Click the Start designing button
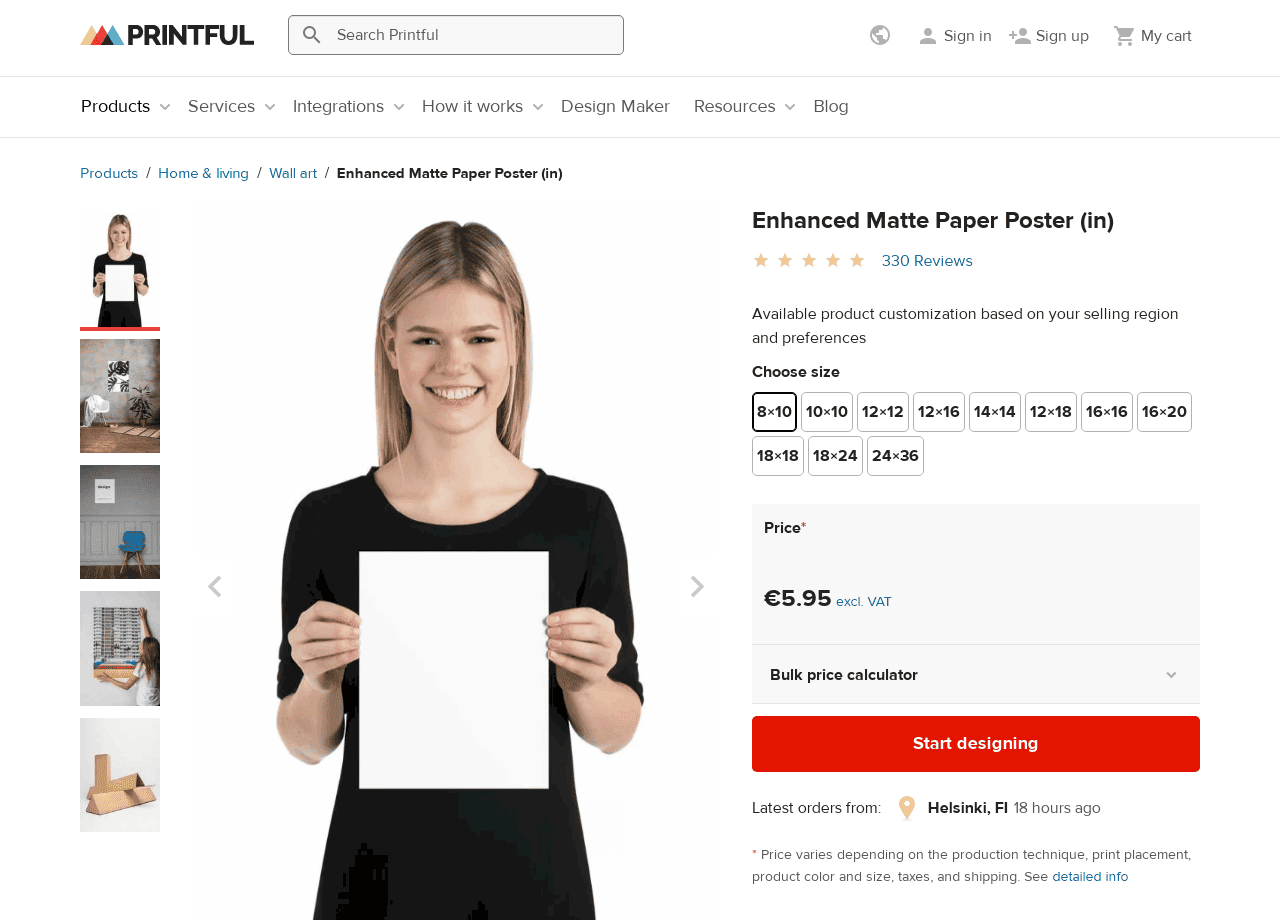 tap(976, 744)
